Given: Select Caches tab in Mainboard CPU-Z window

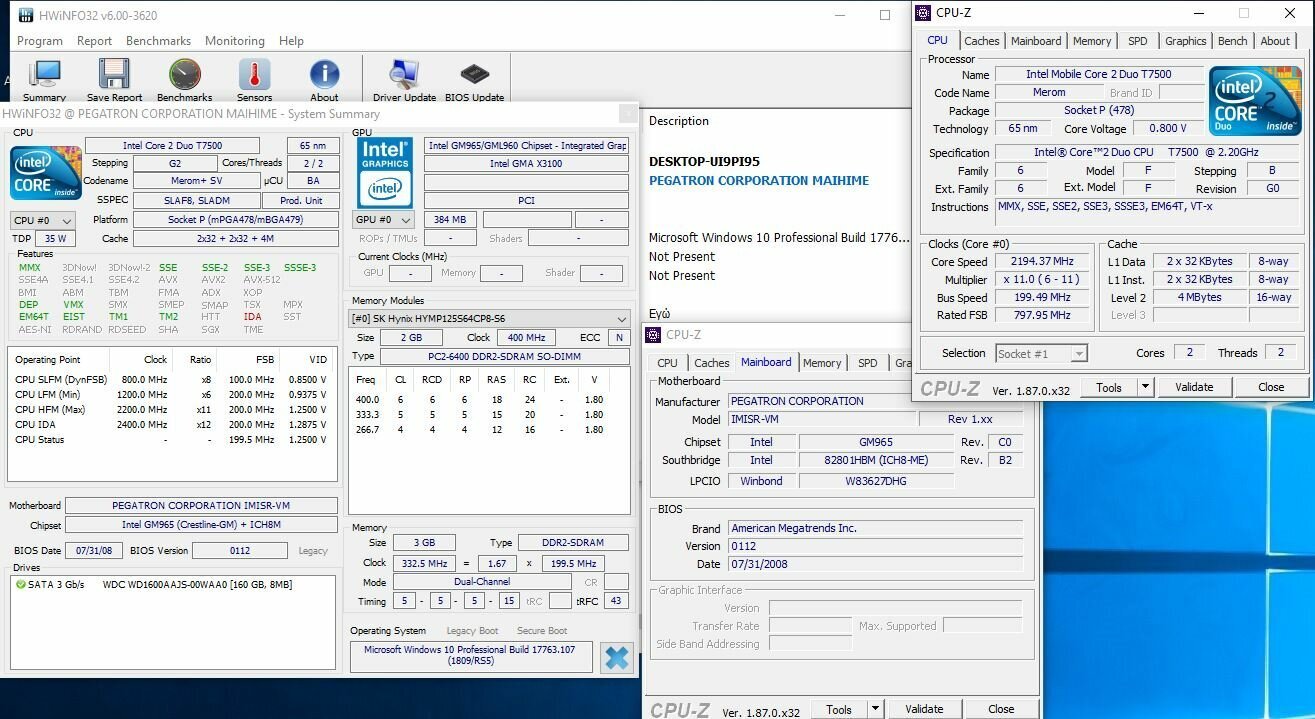Looking at the screenshot, I should (712, 363).
